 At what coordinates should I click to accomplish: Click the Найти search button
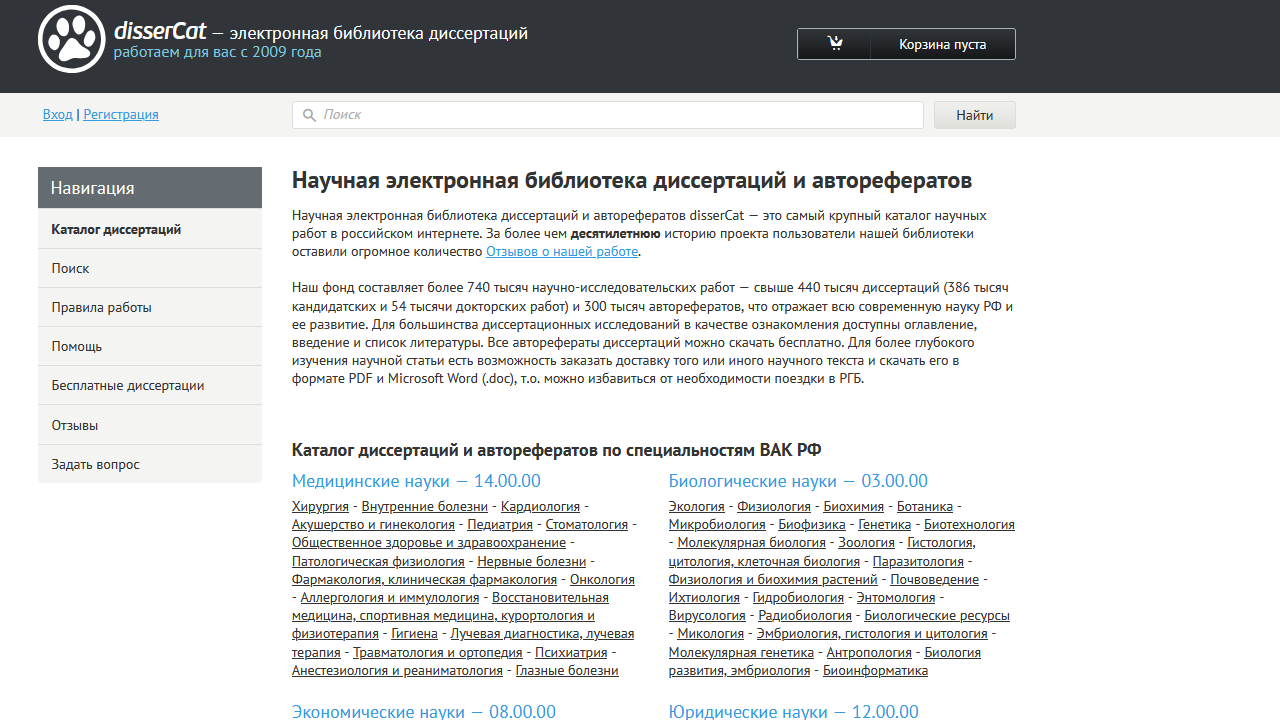coord(973,114)
